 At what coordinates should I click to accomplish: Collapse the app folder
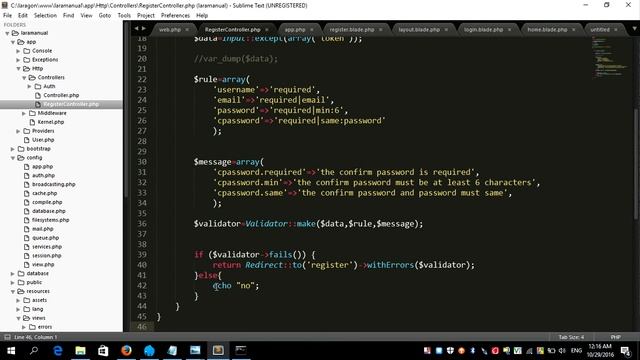pyautogui.click(x=13, y=42)
